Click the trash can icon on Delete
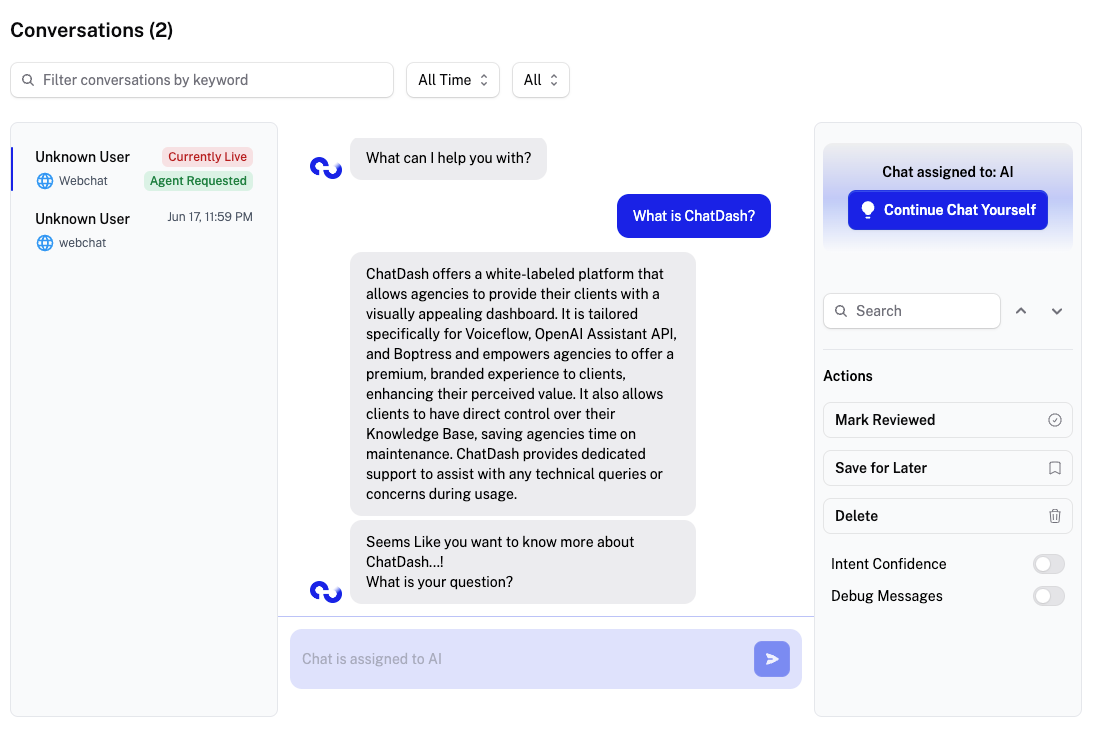The width and height of the screenshot is (1096, 729). [1055, 516]
